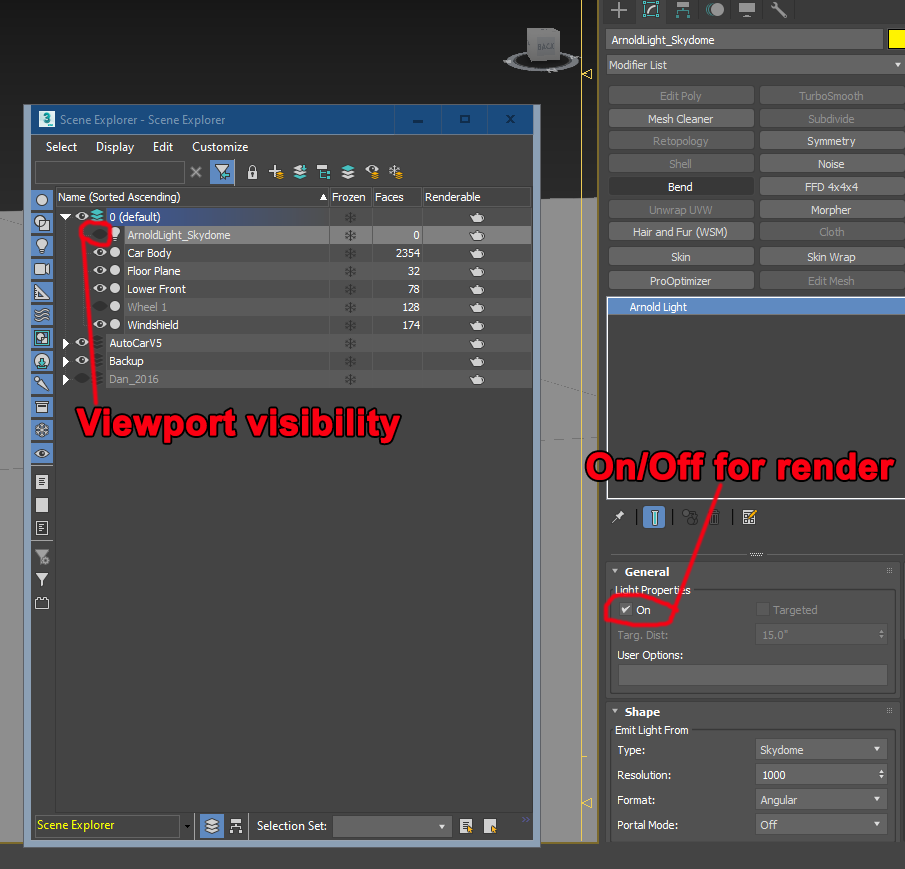
Task: Click the ProOptimizer button
Action: [680, 281]
